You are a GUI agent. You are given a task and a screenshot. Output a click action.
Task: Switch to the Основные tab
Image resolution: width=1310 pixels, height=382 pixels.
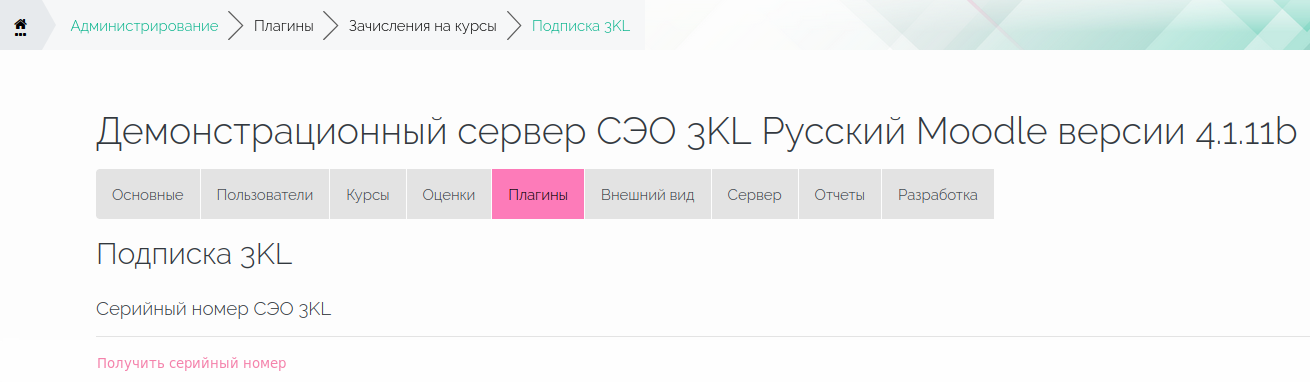(148, 195)
